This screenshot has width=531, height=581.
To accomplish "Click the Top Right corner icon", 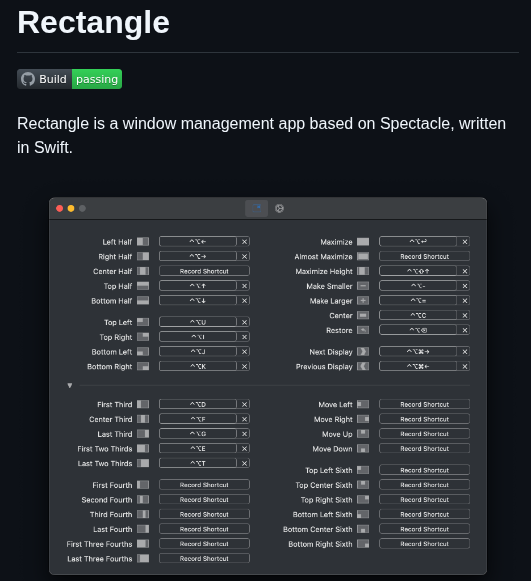I will point(143,337).
